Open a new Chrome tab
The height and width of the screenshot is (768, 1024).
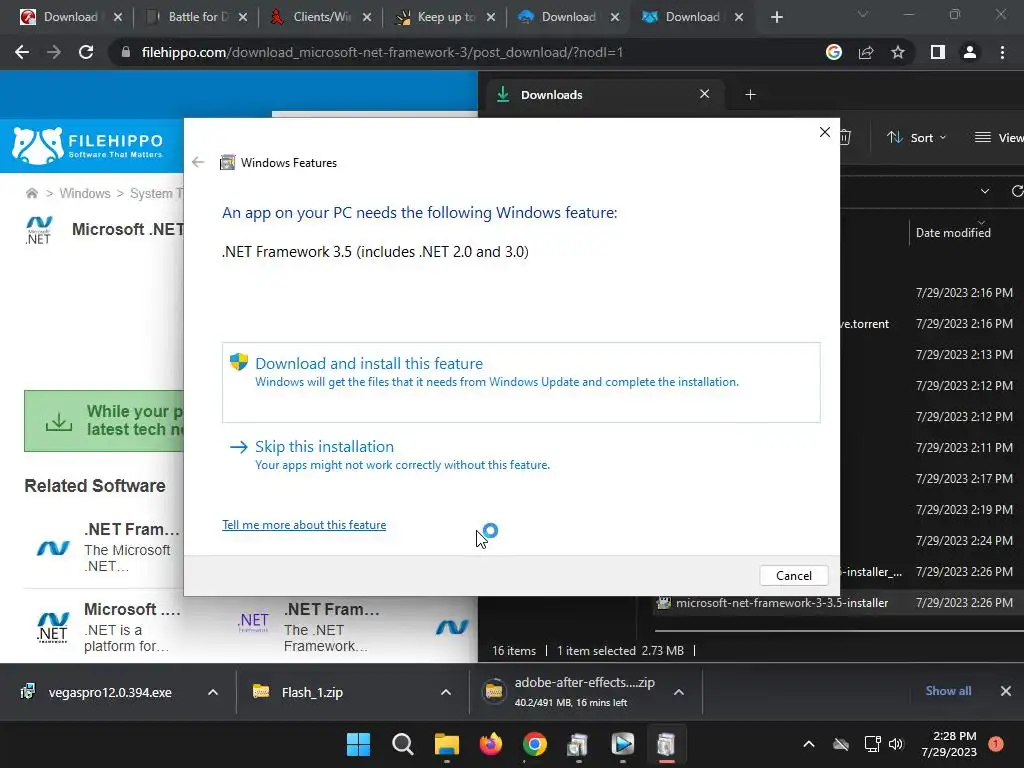[x=776, y=17]
